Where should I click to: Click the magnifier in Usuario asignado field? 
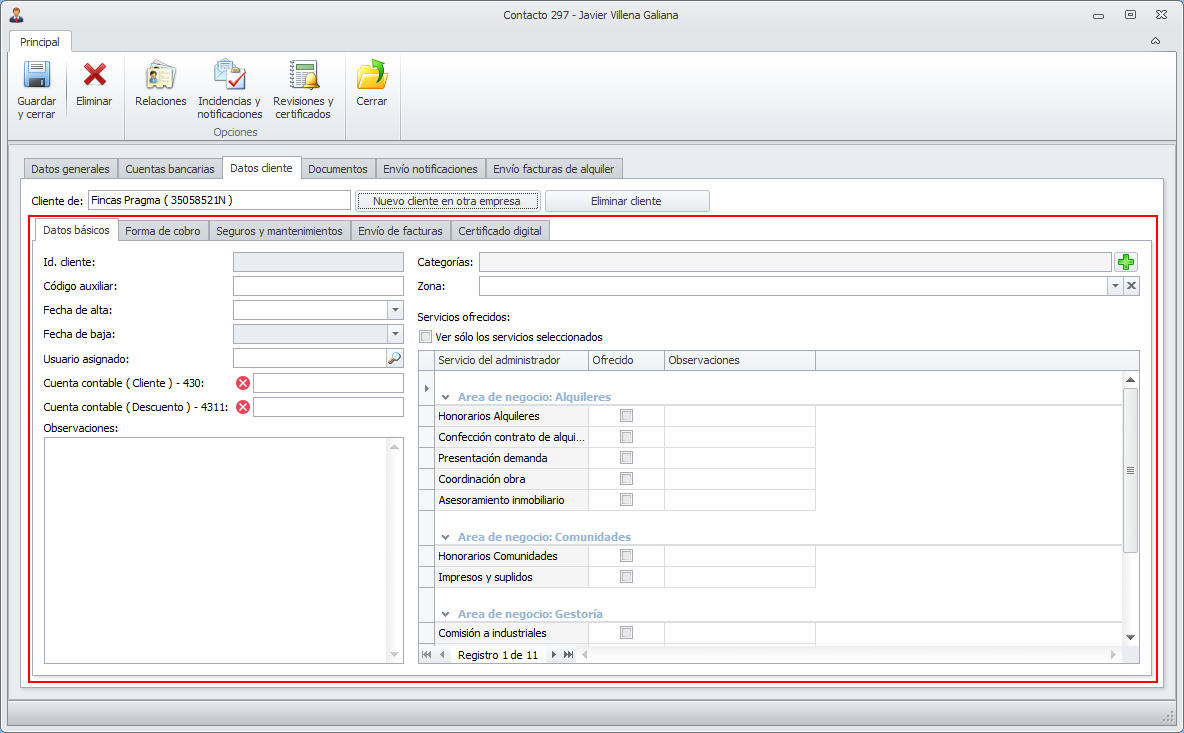pos(394,358)
